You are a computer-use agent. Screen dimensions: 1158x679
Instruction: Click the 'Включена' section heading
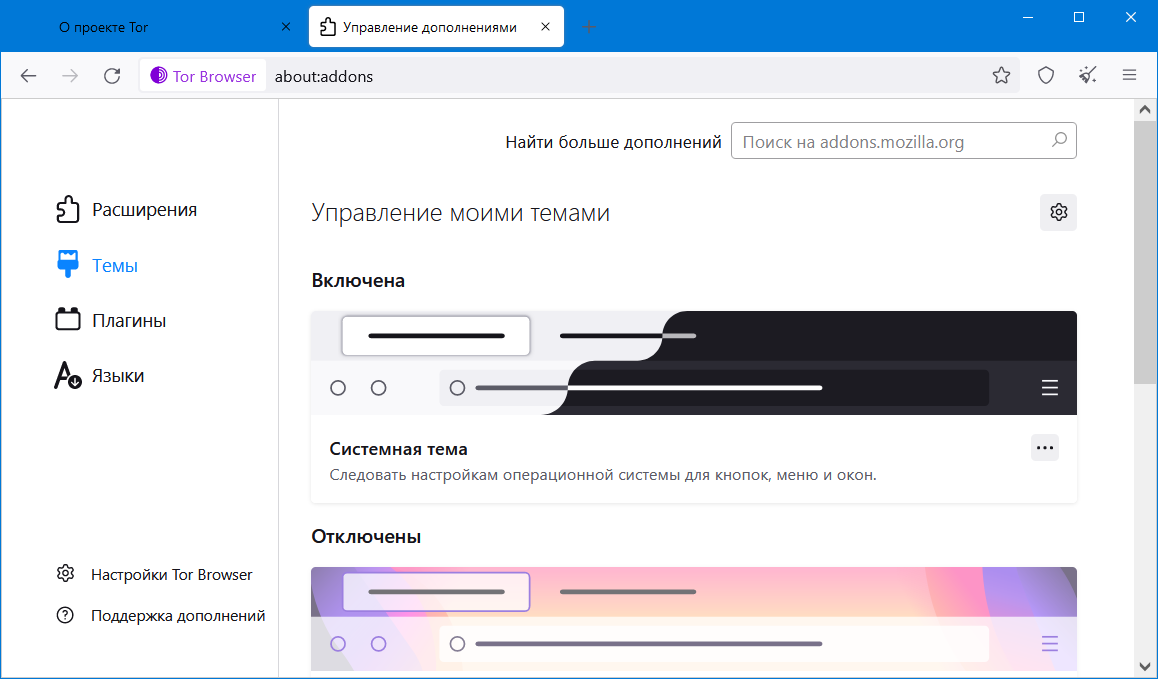click(358, 281)
